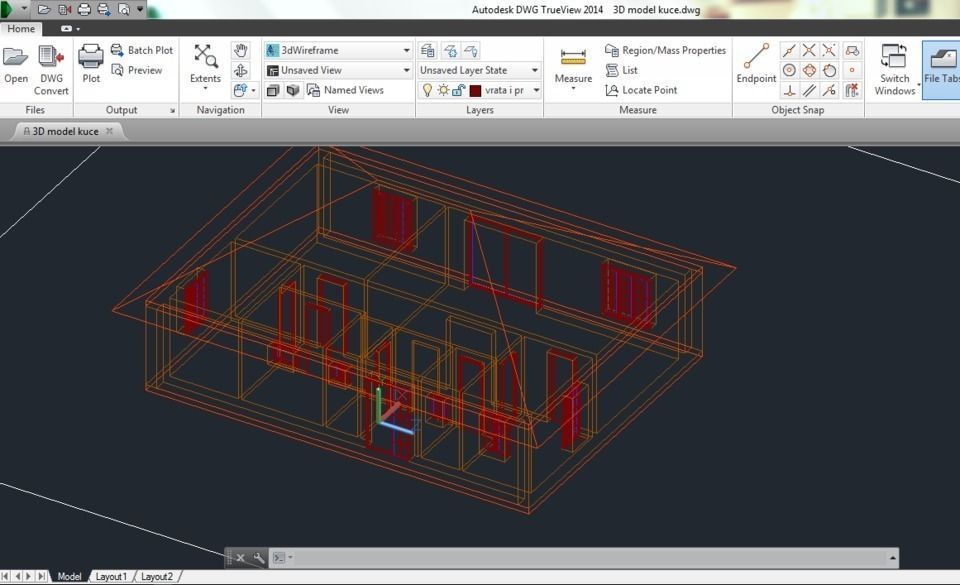Open the Unsaved Layer State dropdown
The width and height of the screenshot is (960, 585).
[479, 70]
